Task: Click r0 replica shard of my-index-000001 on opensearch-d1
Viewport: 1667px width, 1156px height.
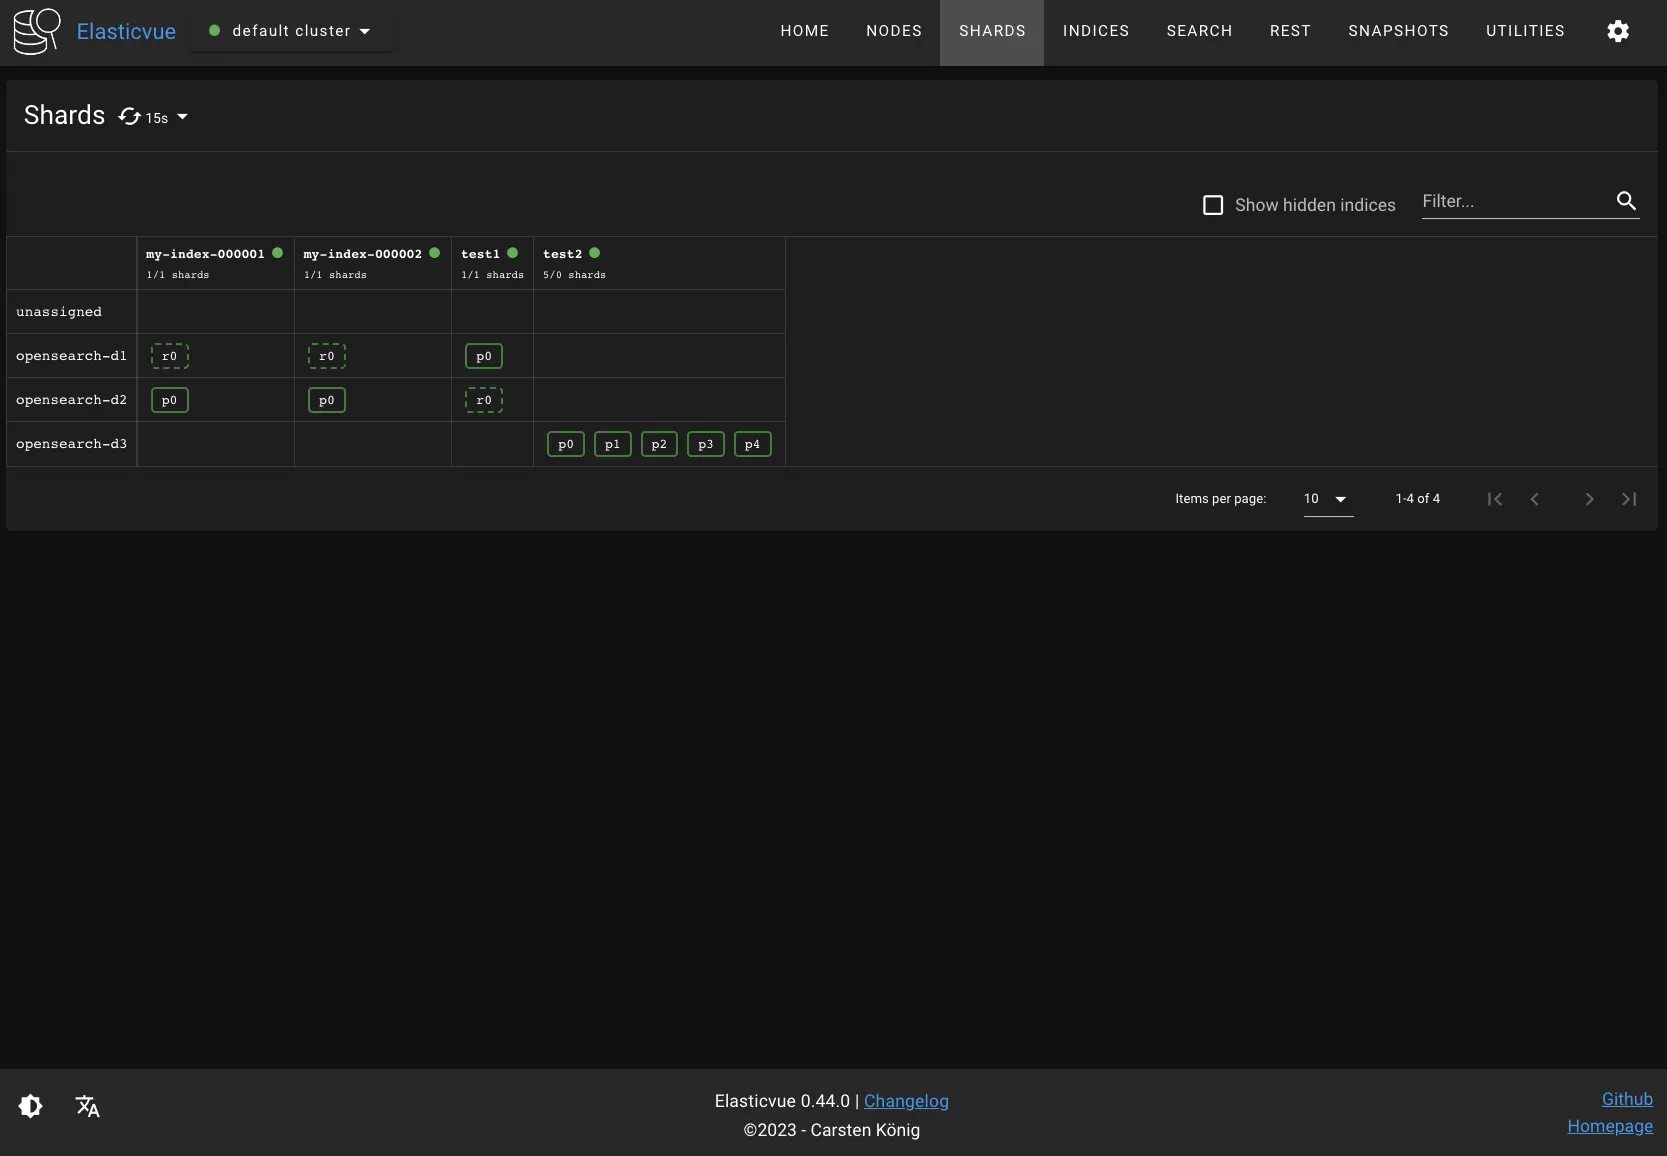Action: tap(170, 356)
